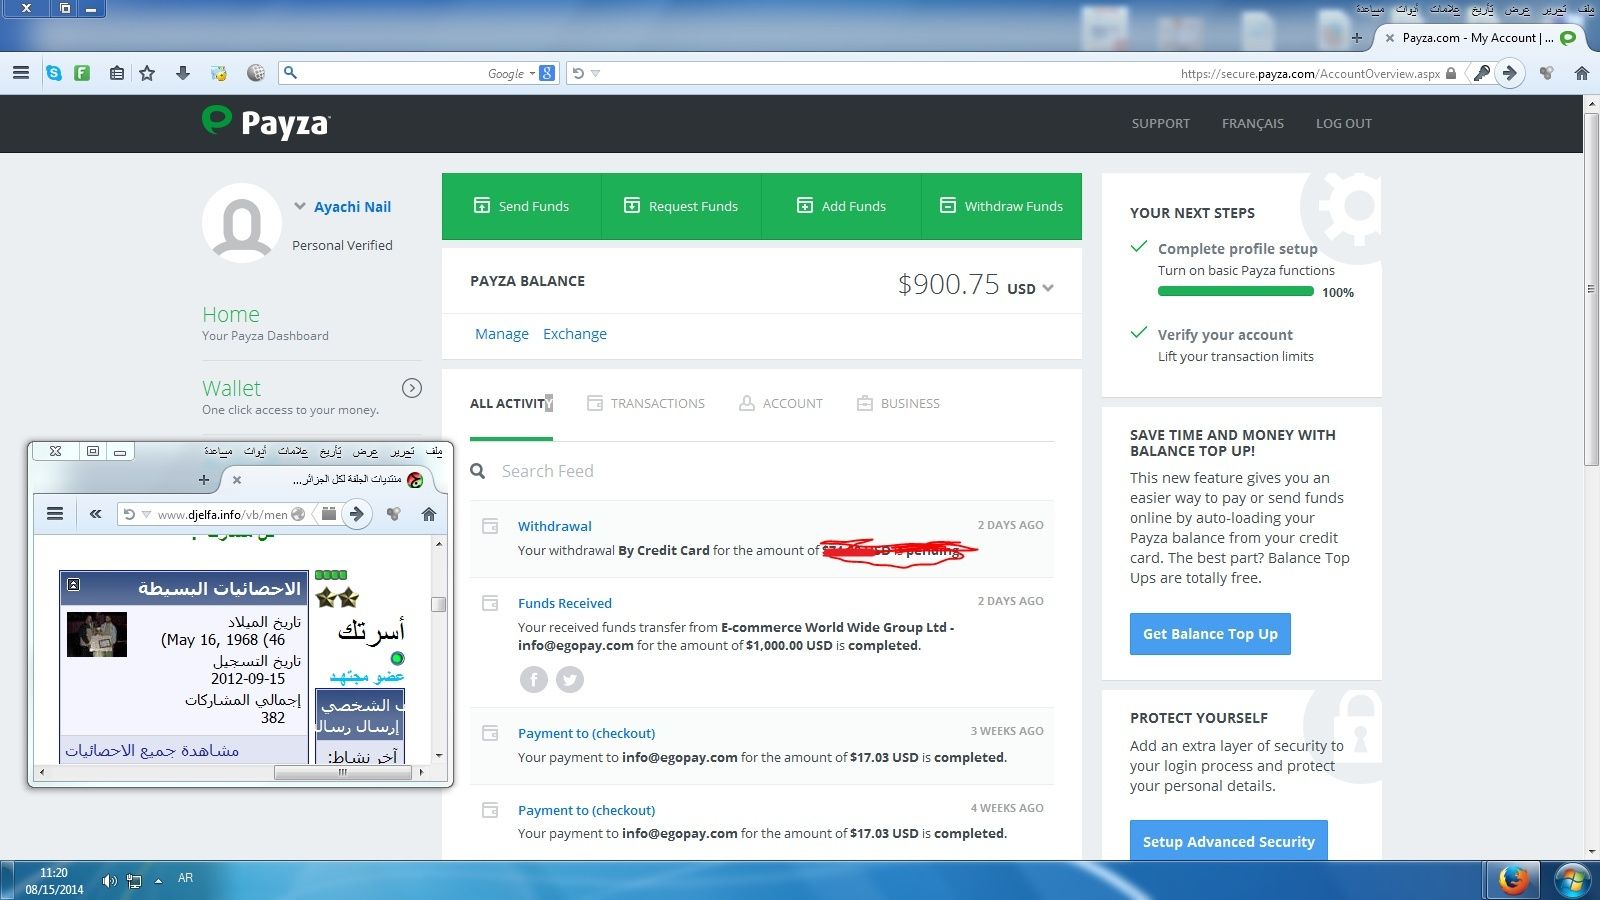
Task: Switch to the Transactions tab
Action: coord(646,404)
